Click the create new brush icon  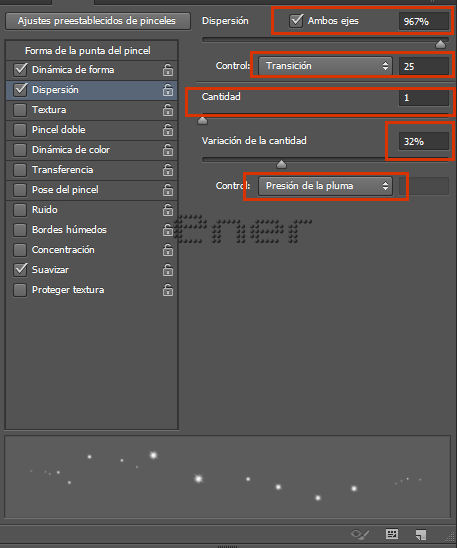pos(421,535)
